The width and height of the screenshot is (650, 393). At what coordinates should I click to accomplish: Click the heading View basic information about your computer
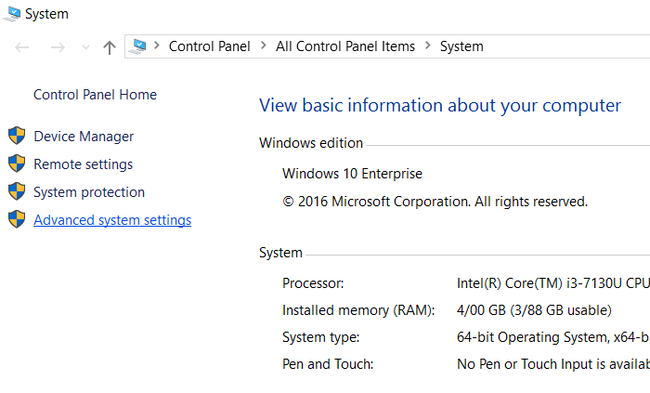click(440, 105)
